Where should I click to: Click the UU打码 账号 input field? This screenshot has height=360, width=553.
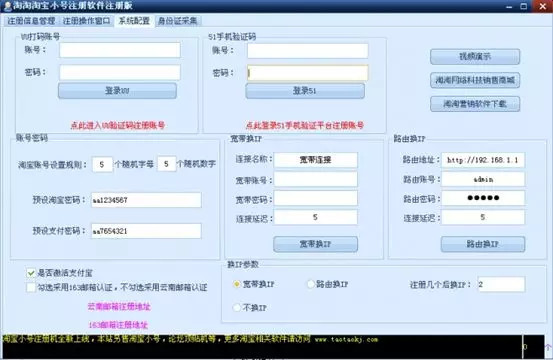tap(120, 50)
